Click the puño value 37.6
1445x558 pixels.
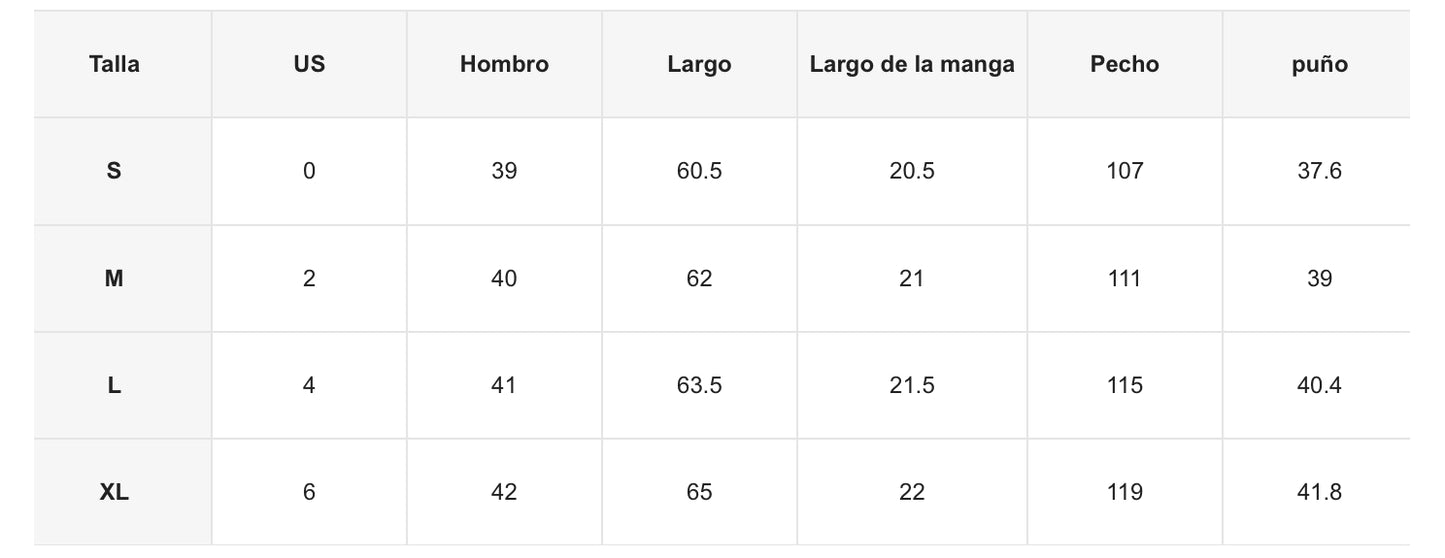click(x=1319, y=171)
